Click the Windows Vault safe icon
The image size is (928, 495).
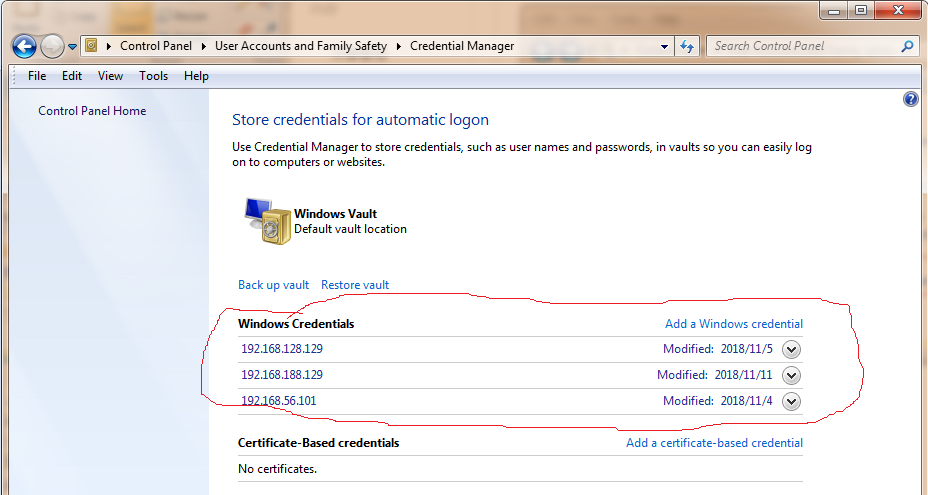point(267,221)
